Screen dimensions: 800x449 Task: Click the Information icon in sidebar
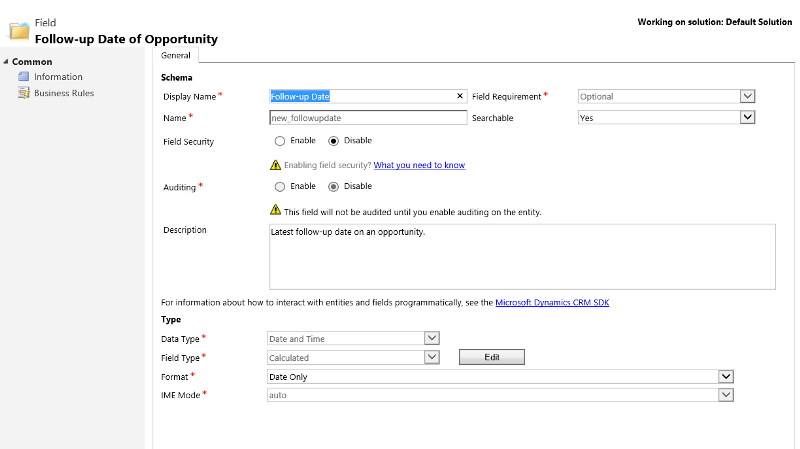tap(24, 77)
